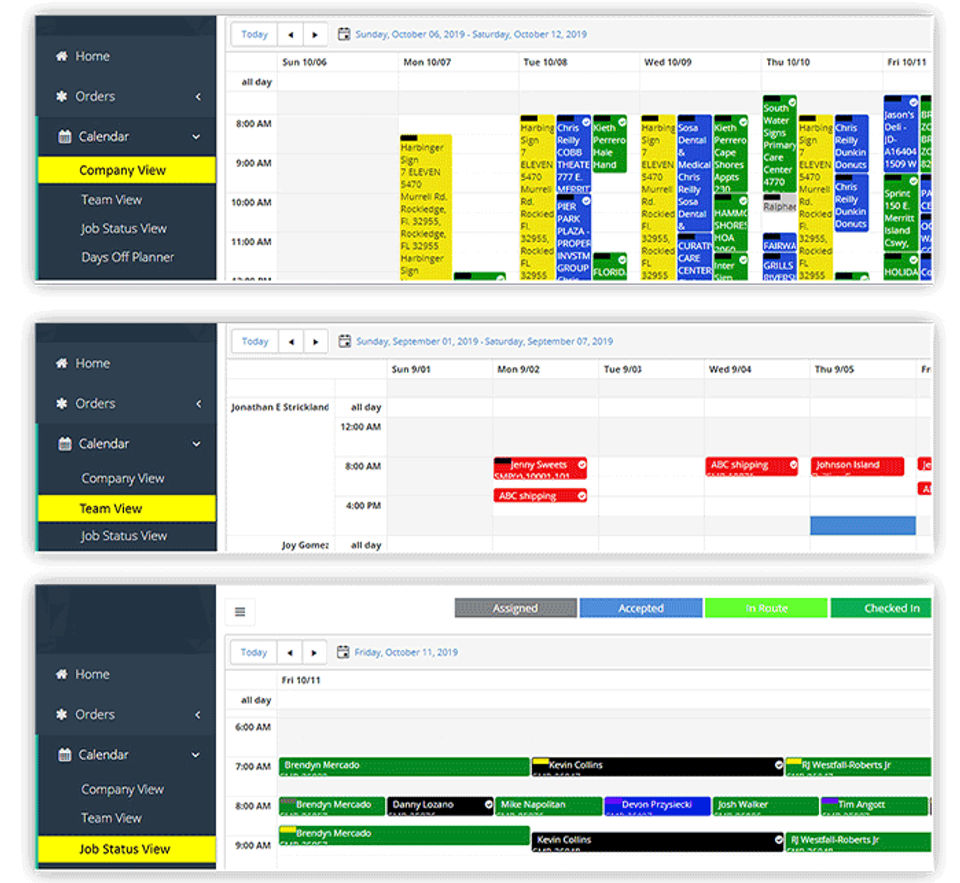This screenshot has height=883, width=960.
Task: Toggle check circle on Danny Lozano job
Action: tap(489, 805)
